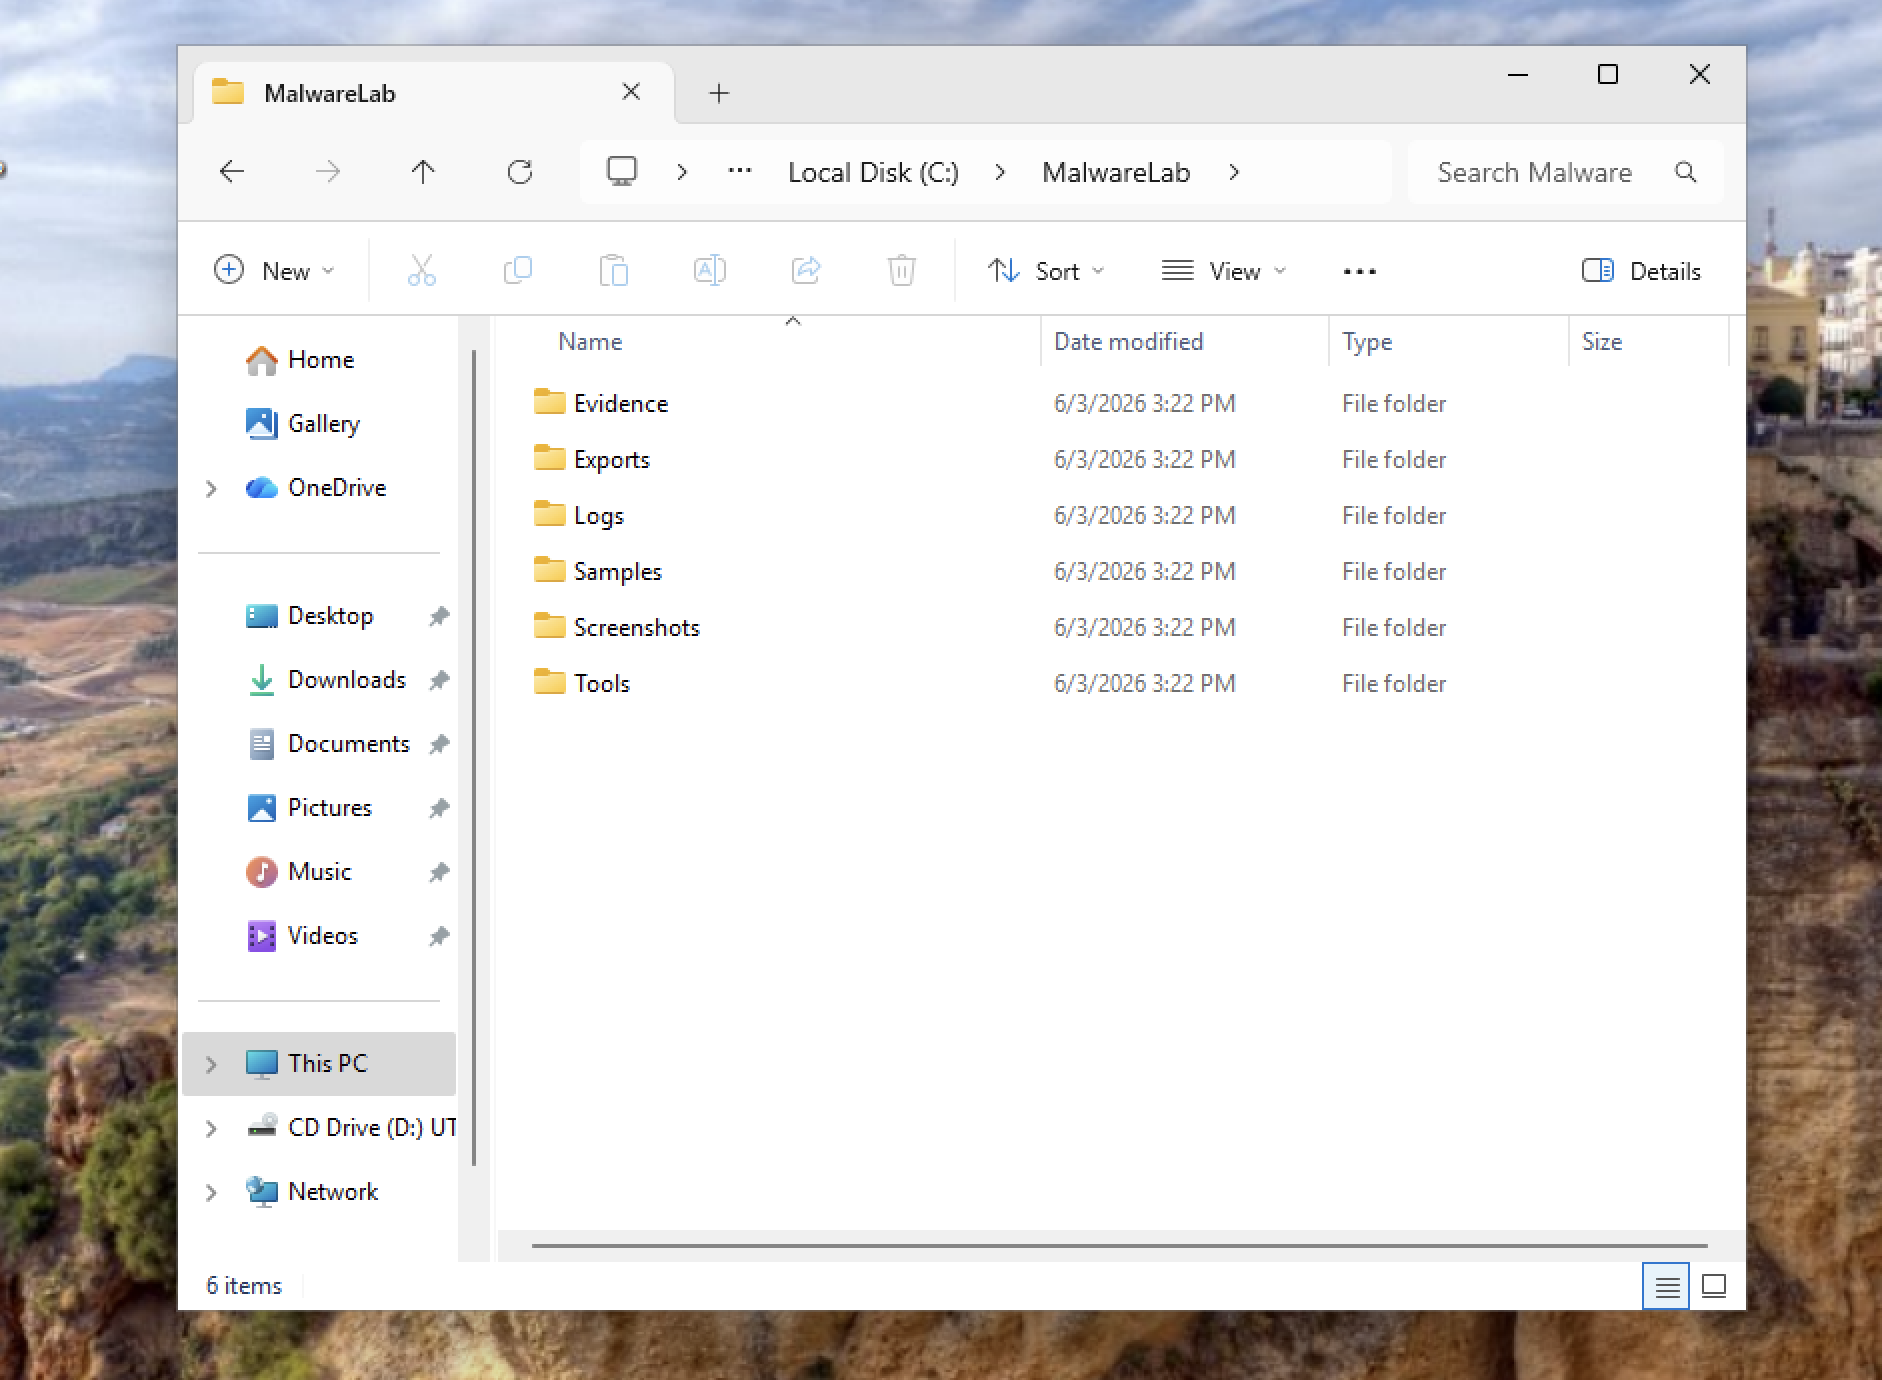This screenshot has height=1380, width=1882.
Task: Click the Rename toolbar icon
Action: pos(710,270)
